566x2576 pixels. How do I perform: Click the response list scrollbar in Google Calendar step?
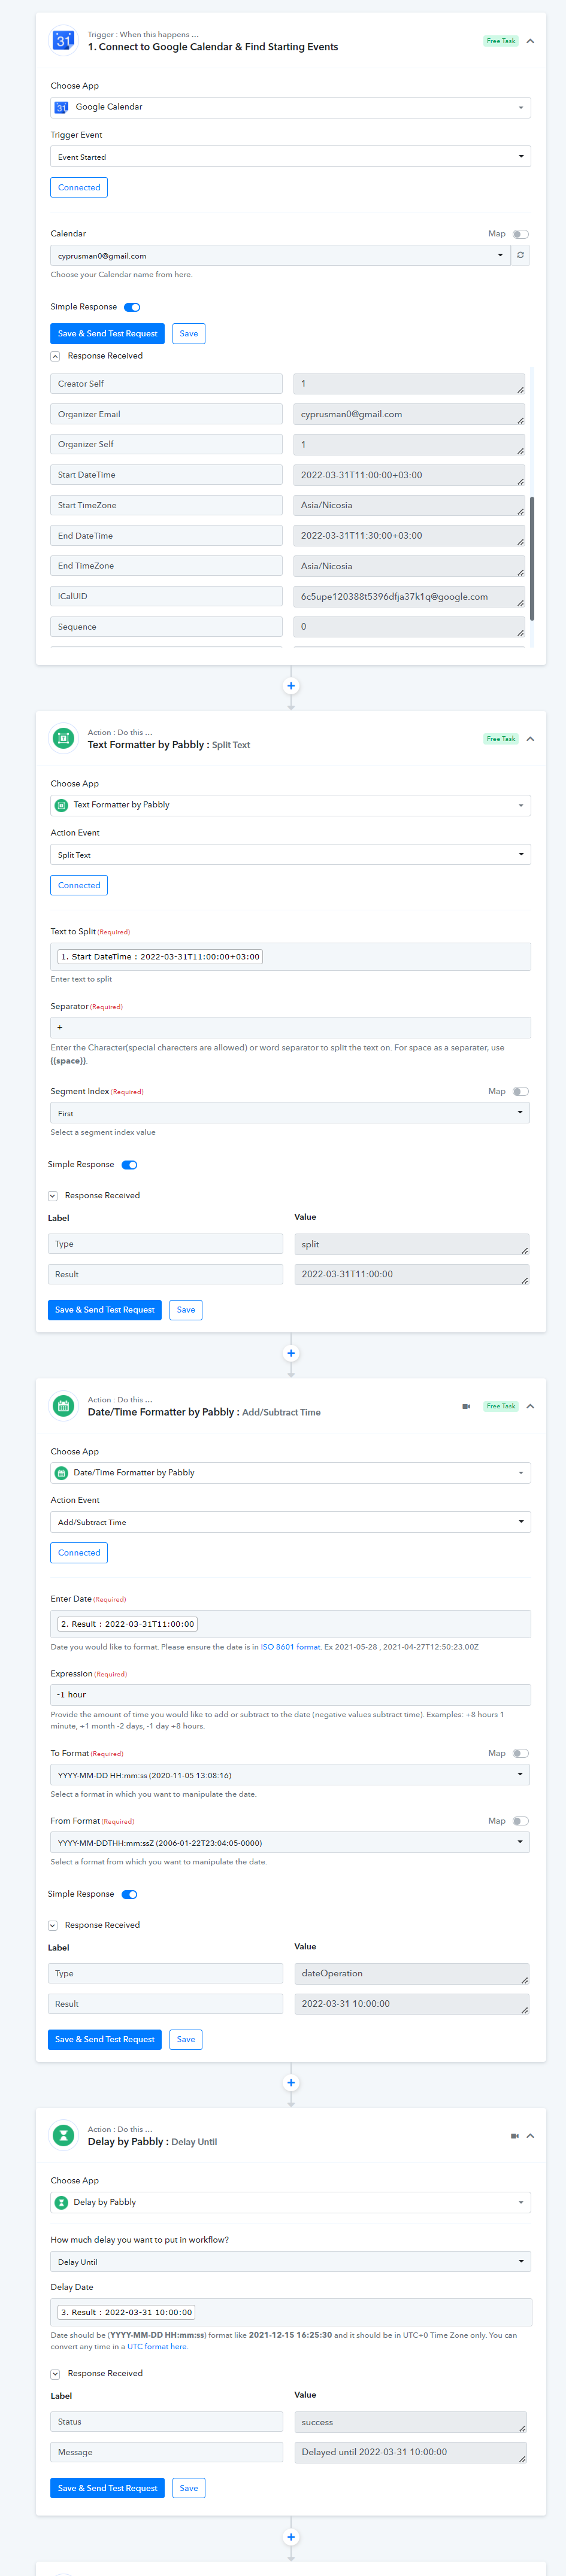click(531, 558)
